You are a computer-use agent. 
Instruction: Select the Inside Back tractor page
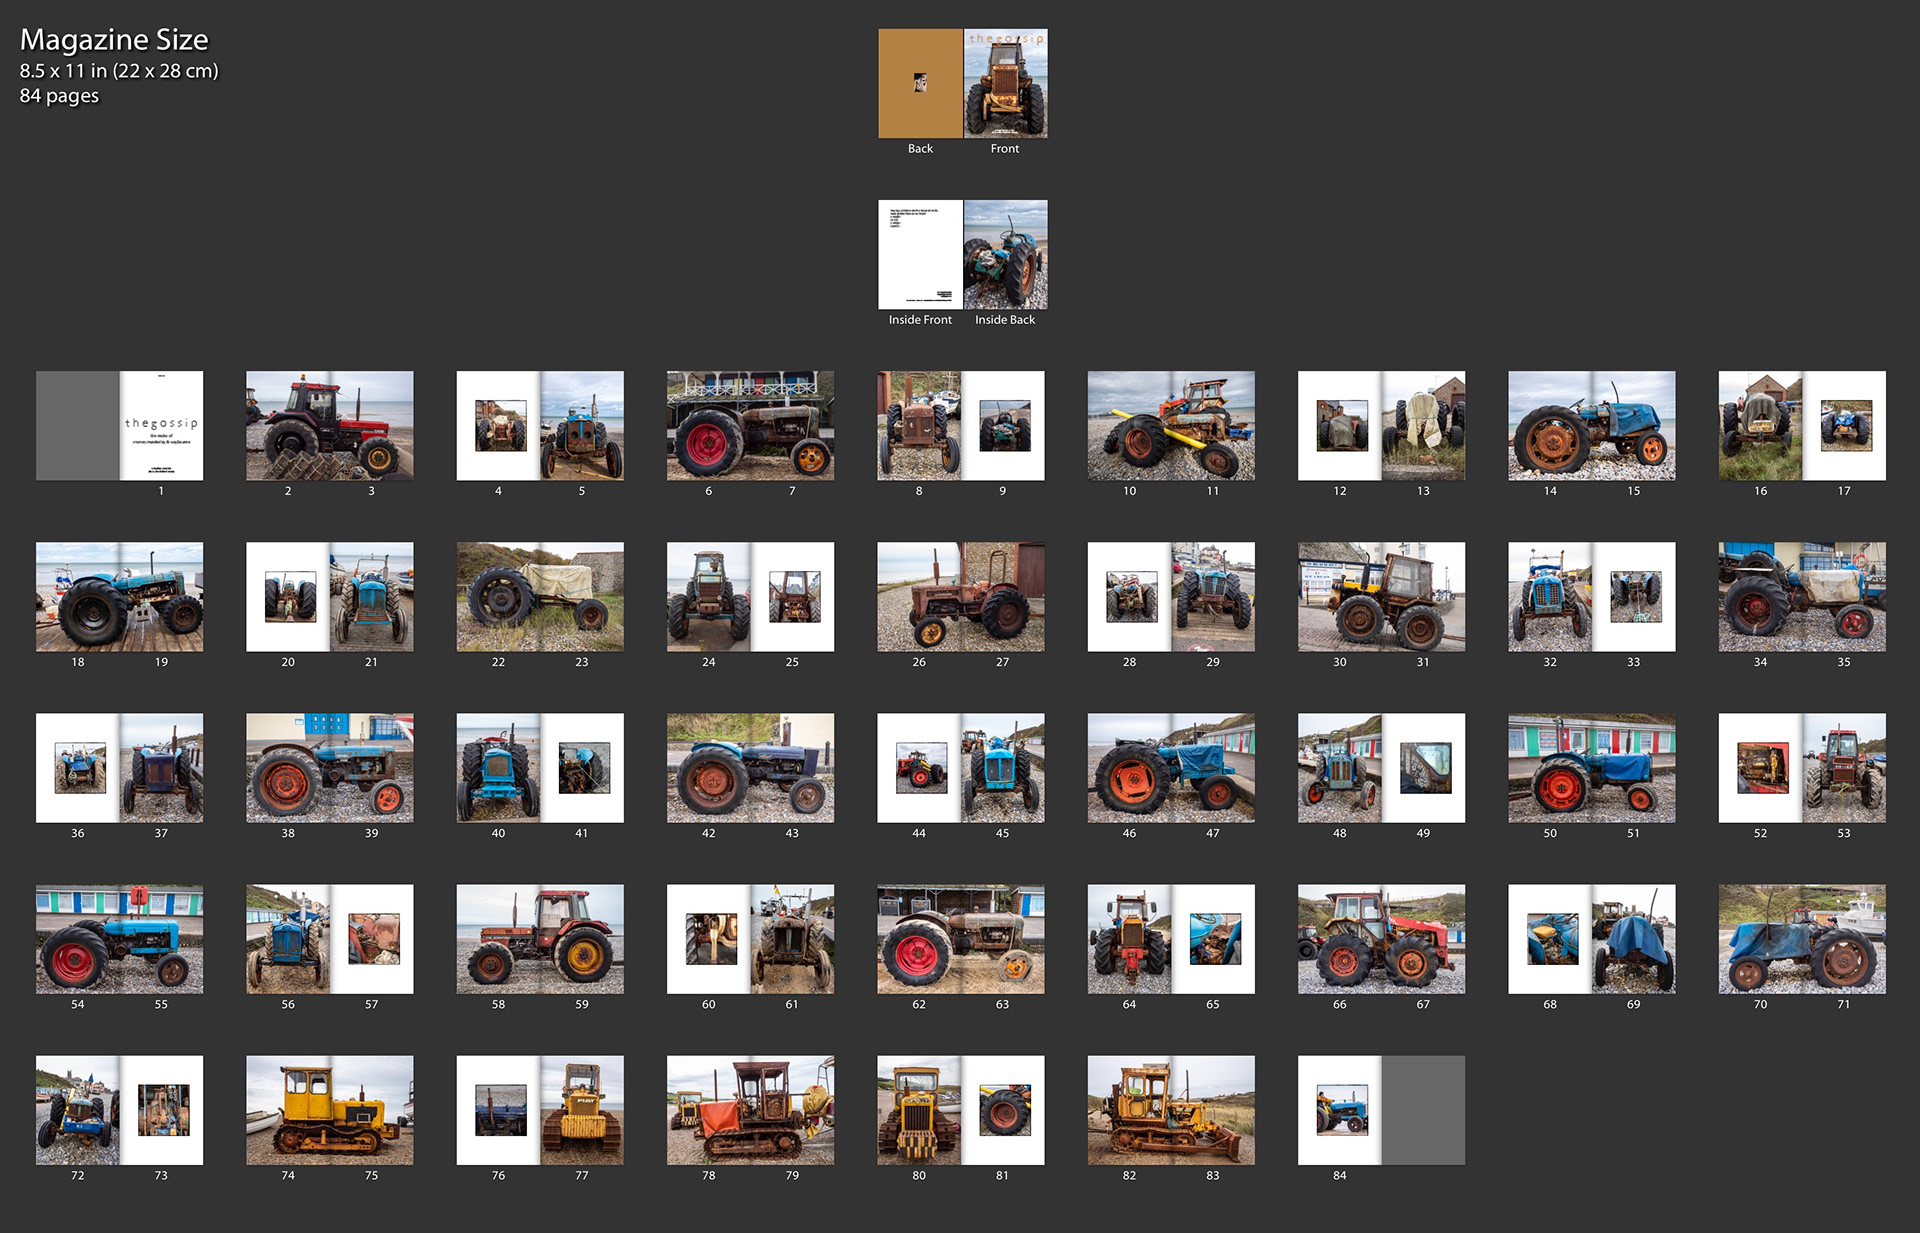(1005, 254)
